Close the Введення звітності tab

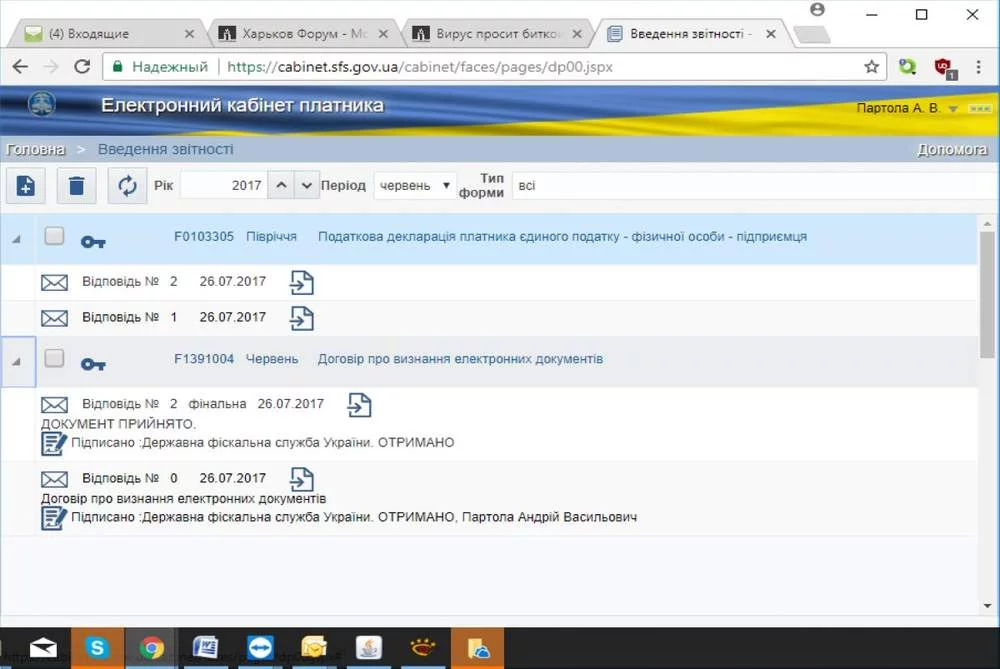[x=771, y=34]
